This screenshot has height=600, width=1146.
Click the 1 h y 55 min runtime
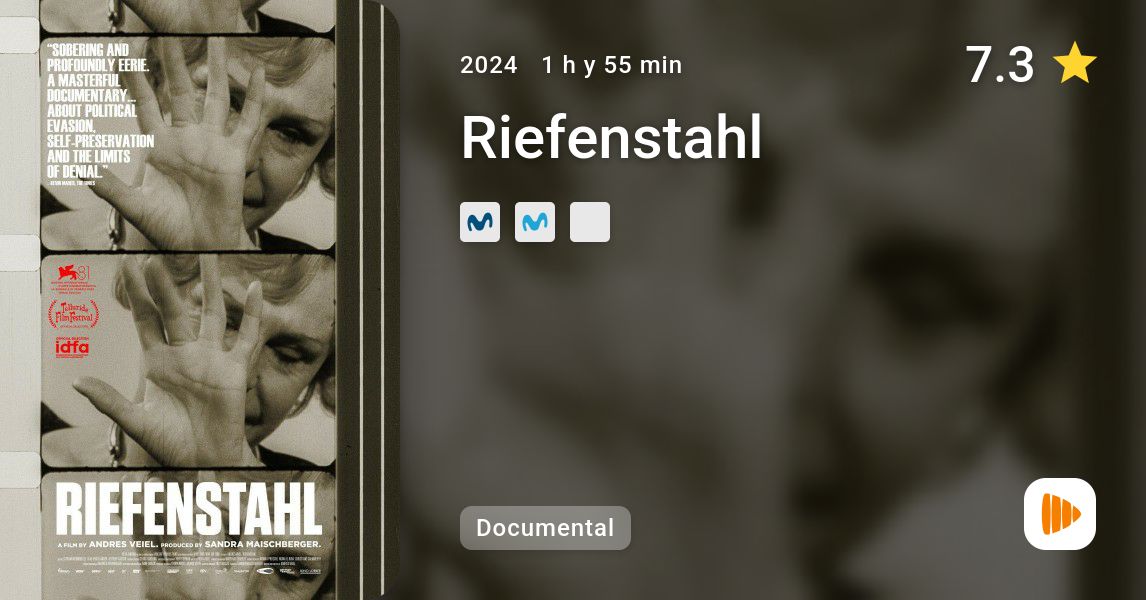pos(612,65)
